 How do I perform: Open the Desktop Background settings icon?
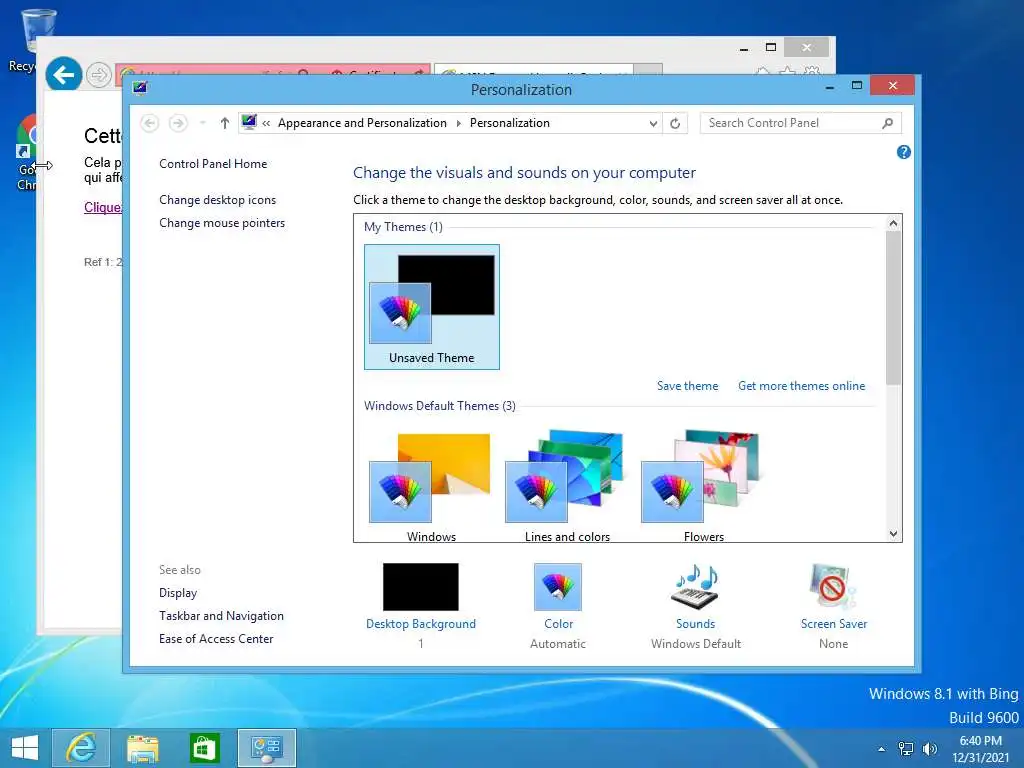[421, 586]
